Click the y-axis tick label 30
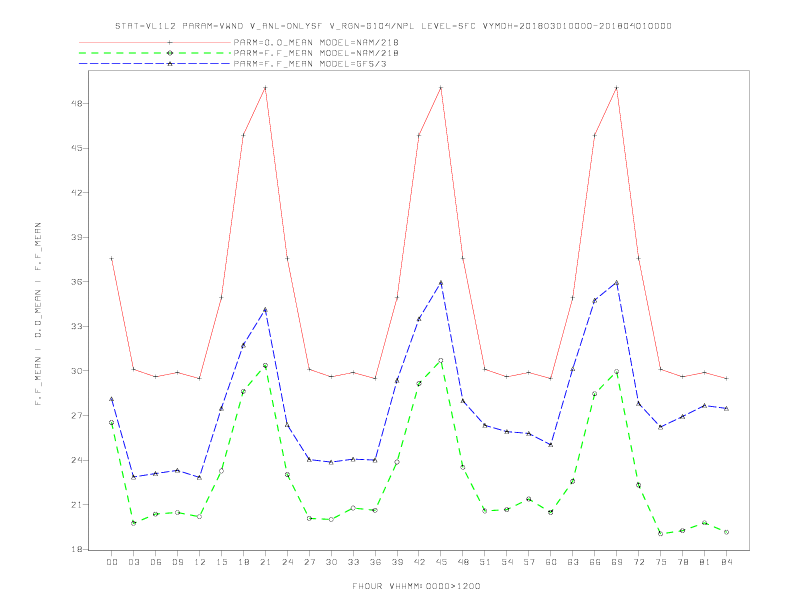This screenshot has height=612, width=792. (x=77, y=371)
